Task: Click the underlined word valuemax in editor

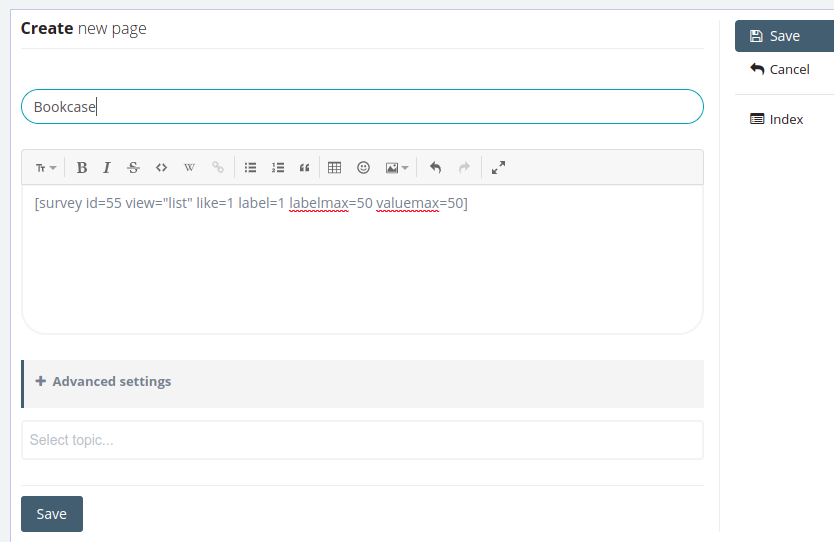Action: click(x=407, y=203)
